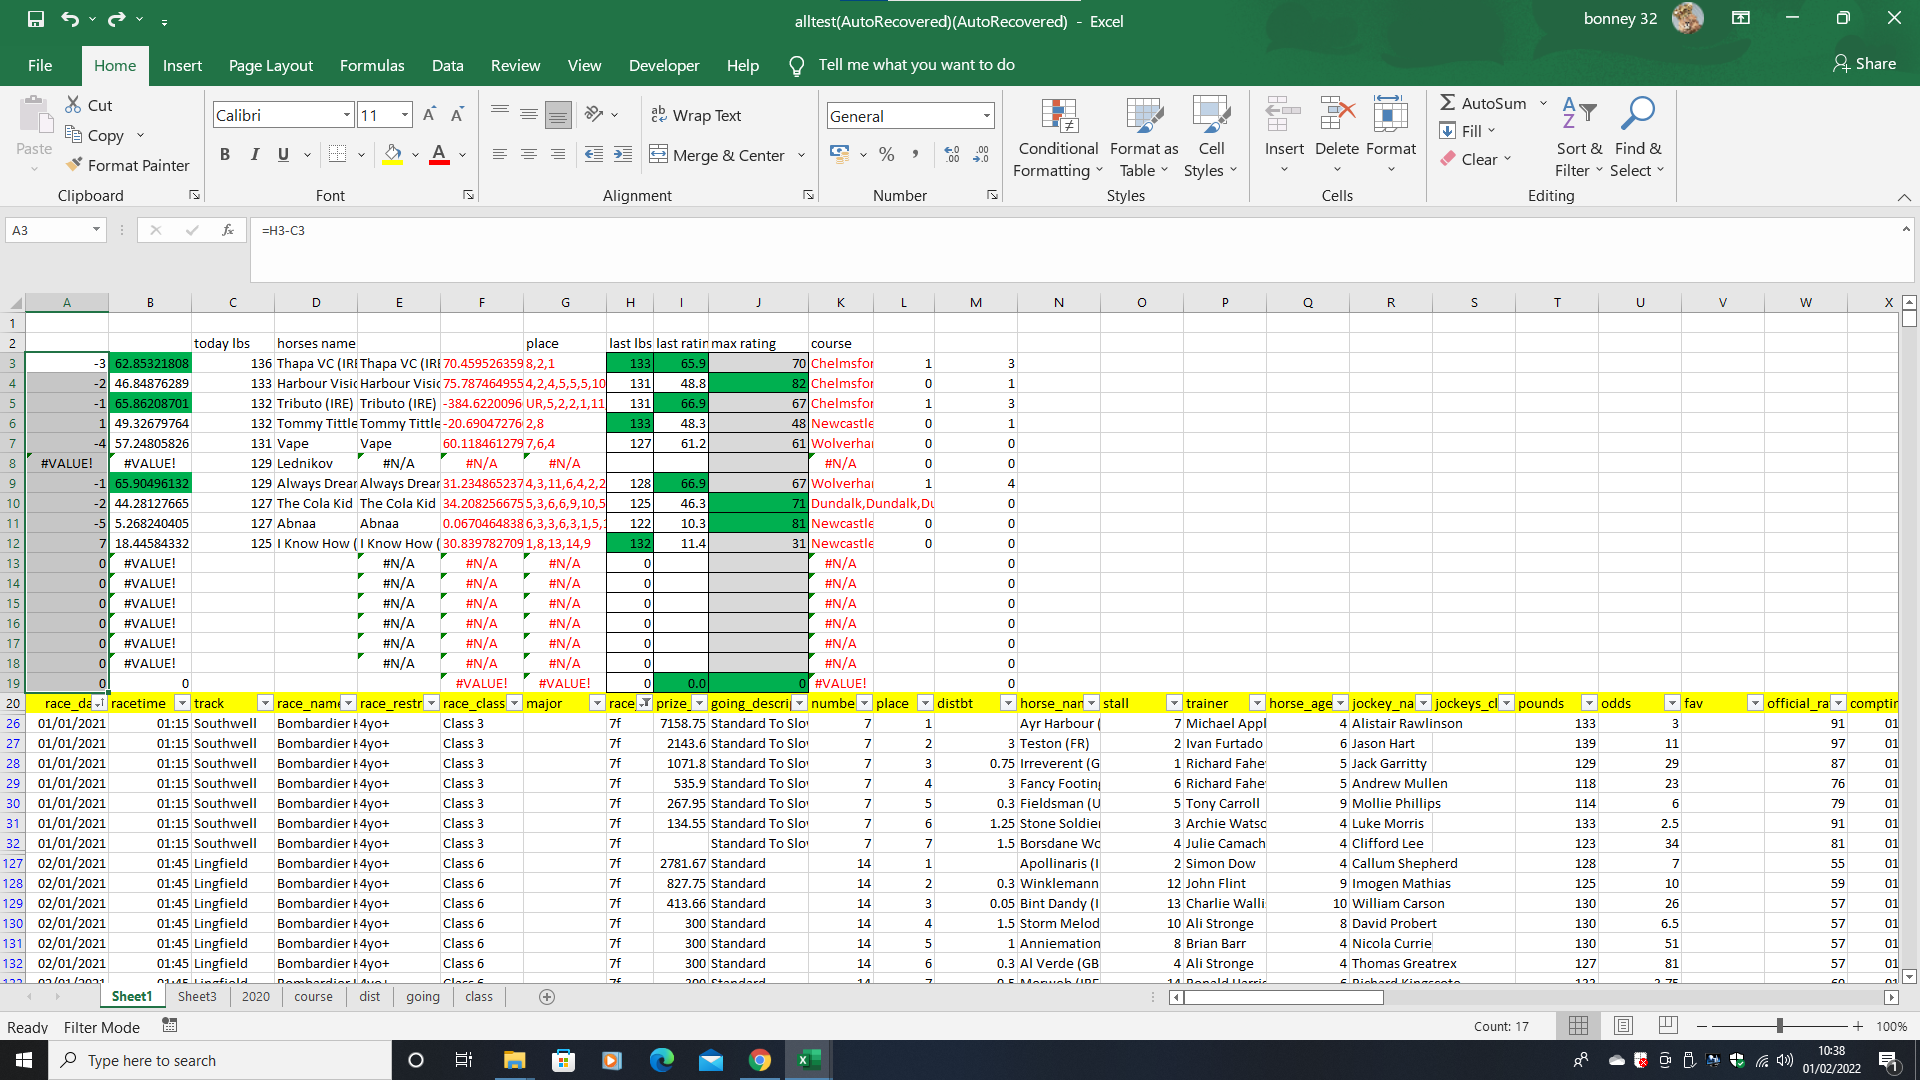The width and height of the screenshot is (1920, 1080).
Task: Add a new sheet with plus icon
Action: click(547, 997)
